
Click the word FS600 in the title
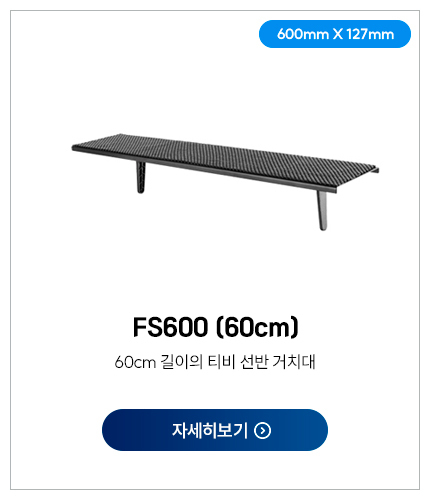pos(170,327)
